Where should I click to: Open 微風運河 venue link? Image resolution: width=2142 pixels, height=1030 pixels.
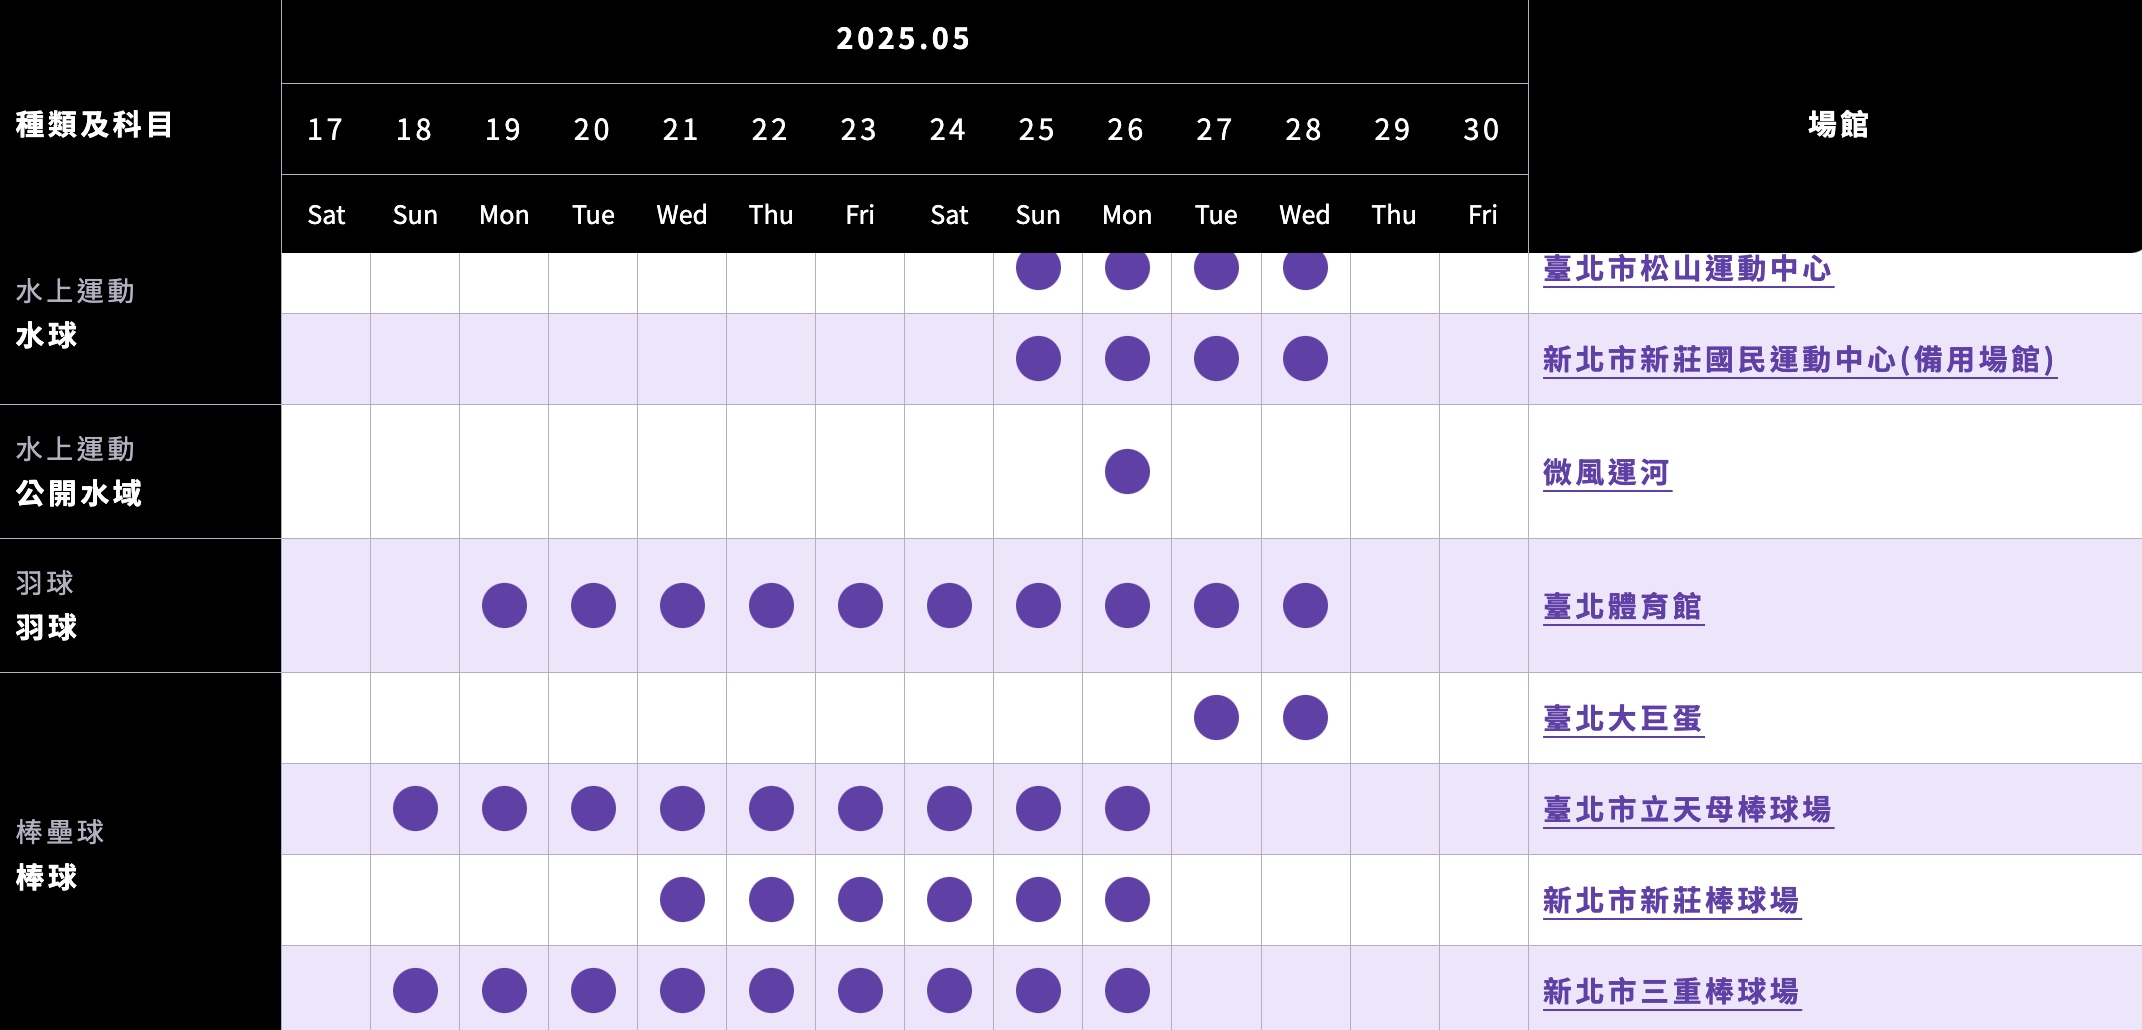click(x=1607, y=473)
